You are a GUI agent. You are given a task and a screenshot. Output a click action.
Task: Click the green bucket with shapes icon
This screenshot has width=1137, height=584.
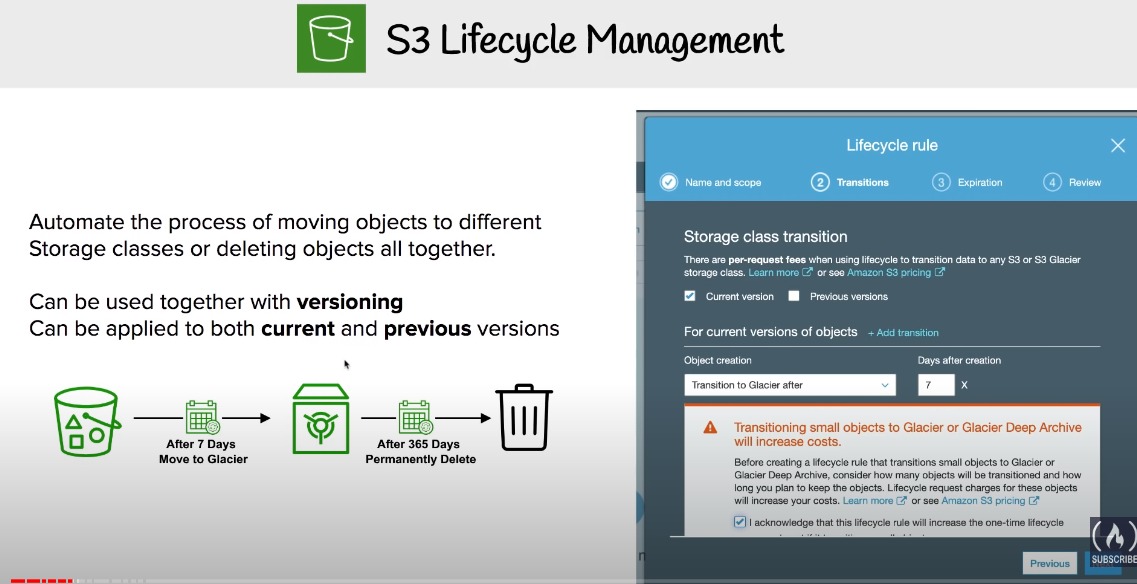pyautogui.click(x=87, y=421)
